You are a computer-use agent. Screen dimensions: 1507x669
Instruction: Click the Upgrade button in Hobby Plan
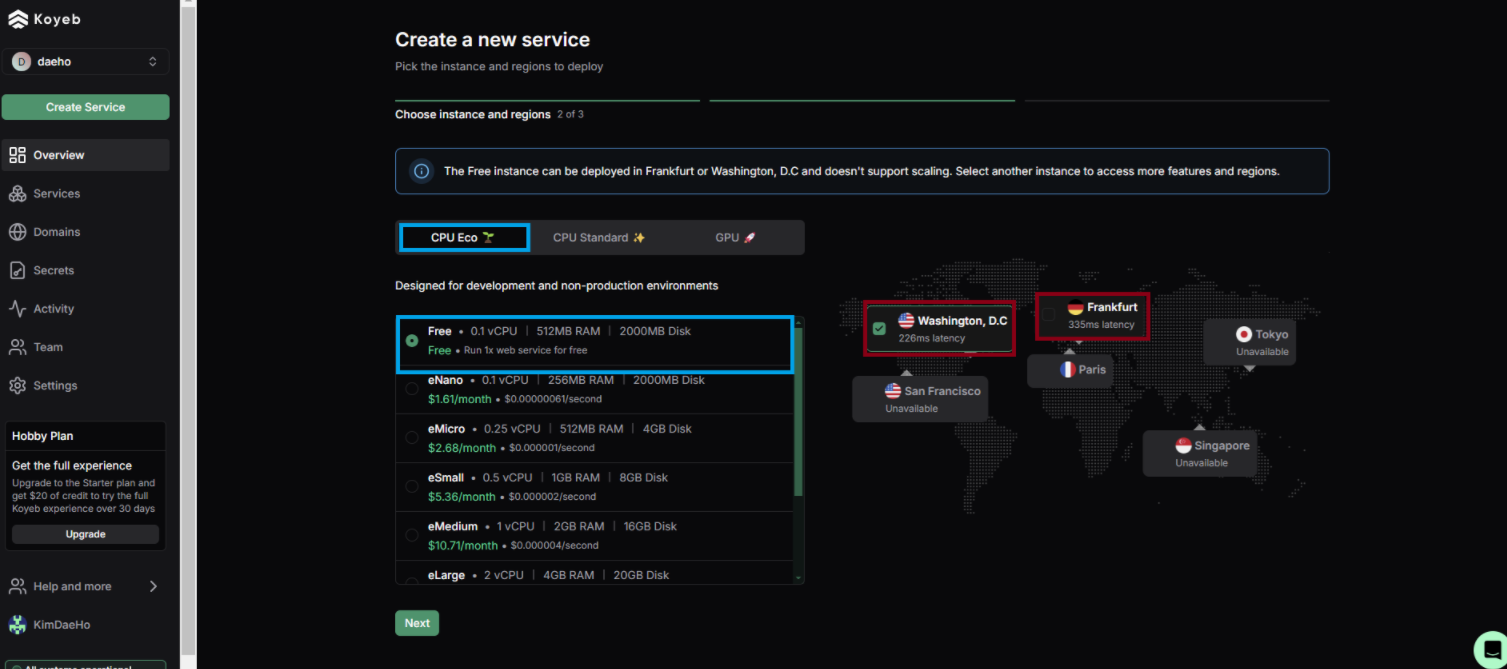85,534
